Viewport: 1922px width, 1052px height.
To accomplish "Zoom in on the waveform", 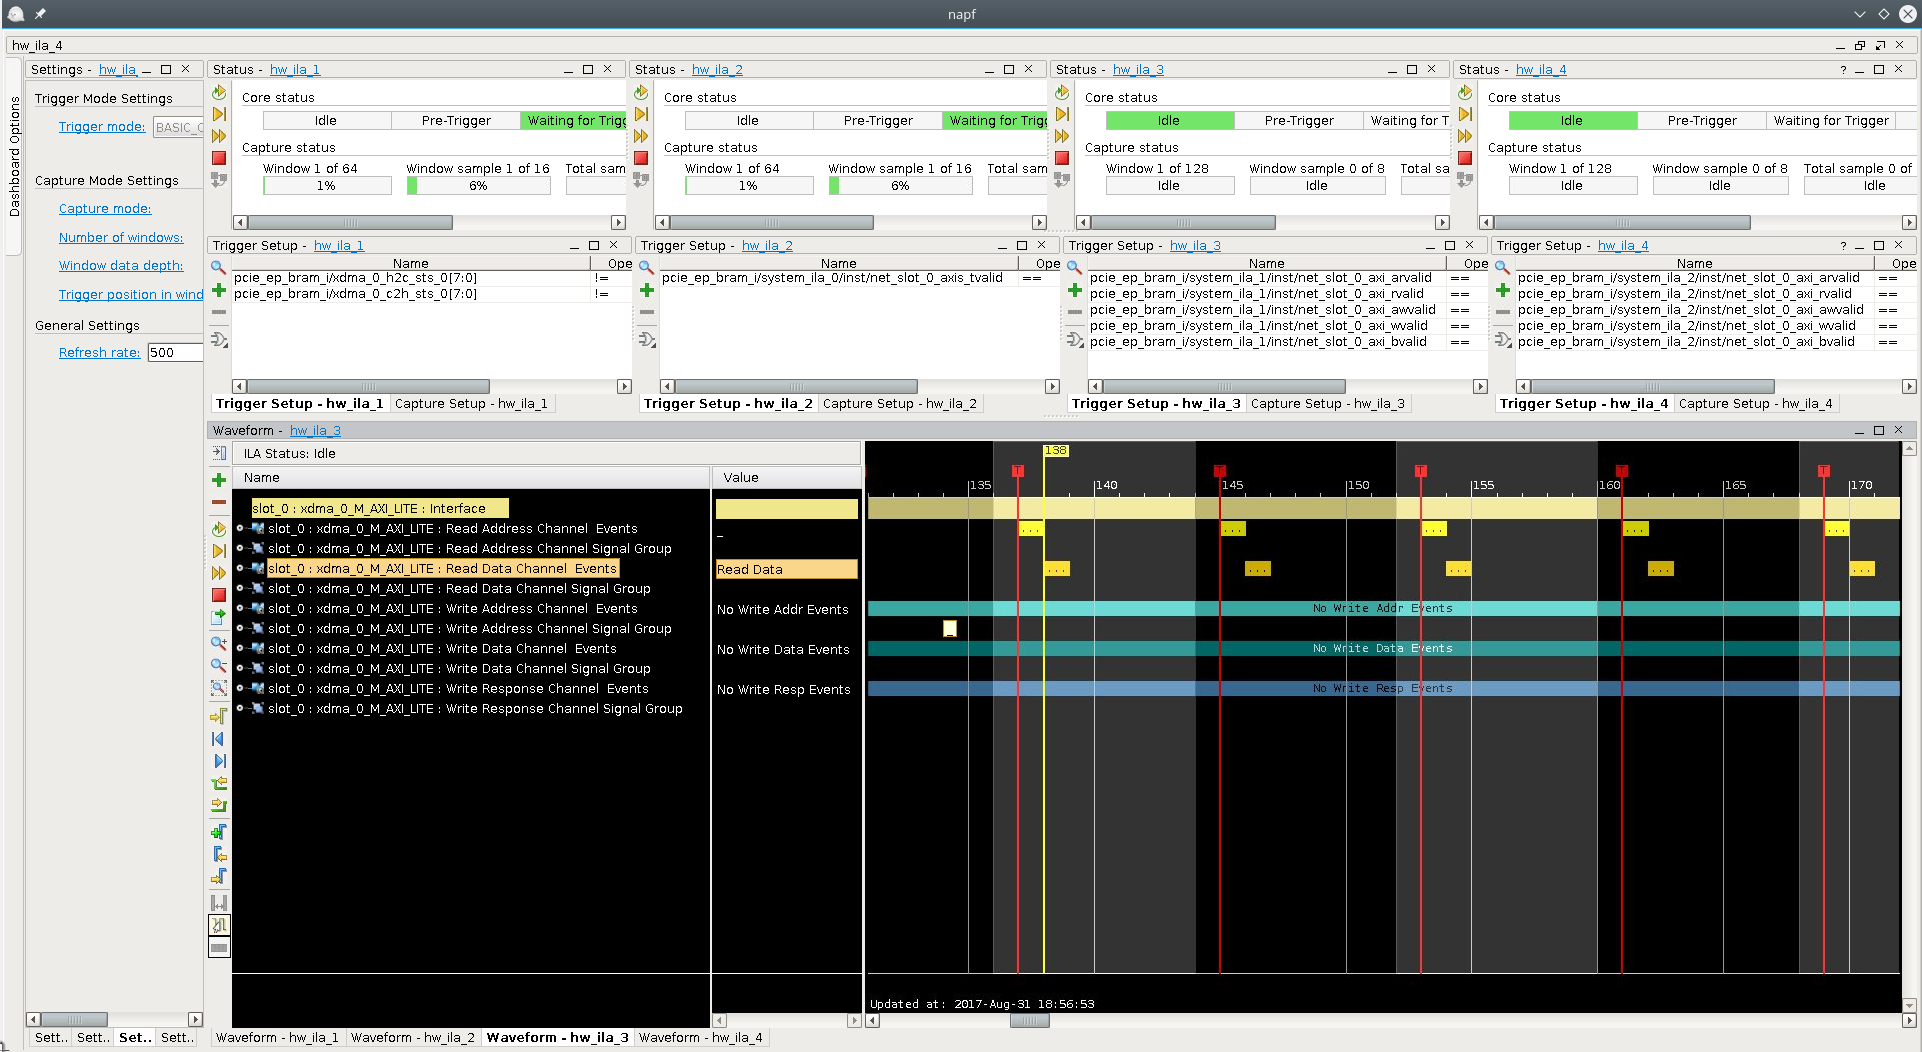I will point(218,643).
